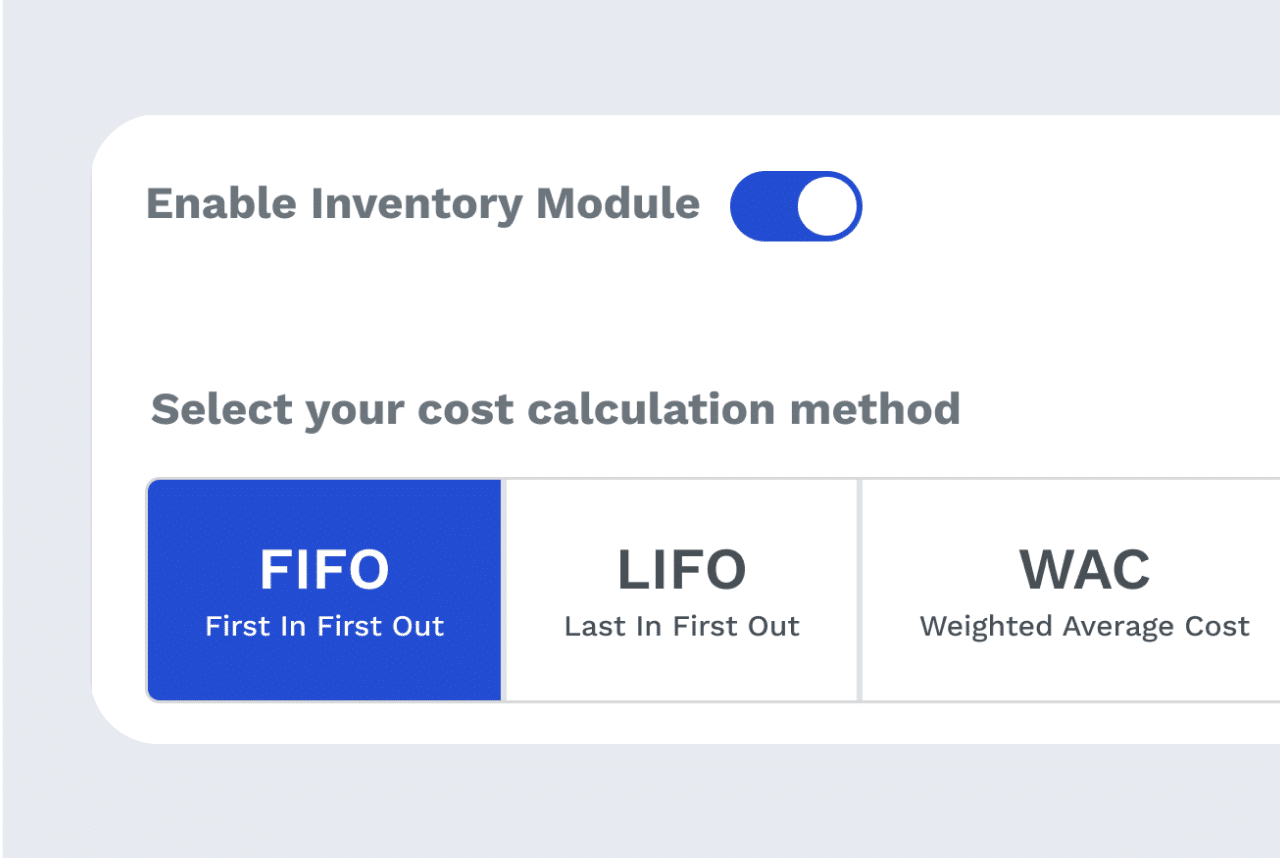Click the divider between the LIFO and WAC cards
The height and width of the screenshot is (858, 1280).
pos(860,590)
